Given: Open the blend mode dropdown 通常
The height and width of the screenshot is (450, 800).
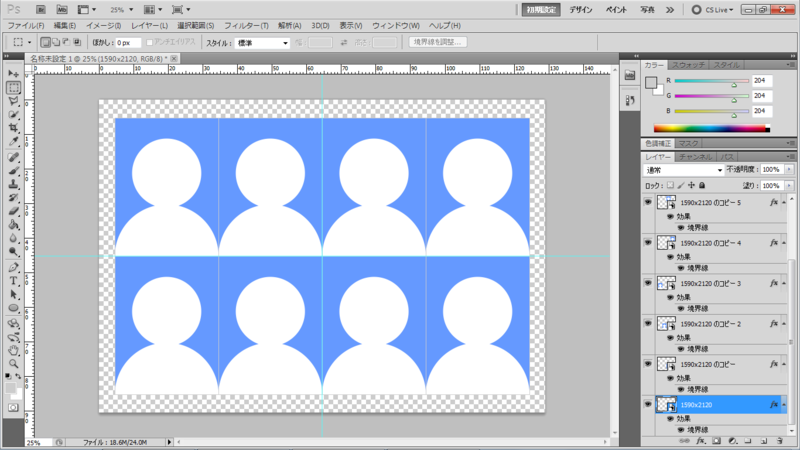Looking at the screenshot, I should click(684, 170).
